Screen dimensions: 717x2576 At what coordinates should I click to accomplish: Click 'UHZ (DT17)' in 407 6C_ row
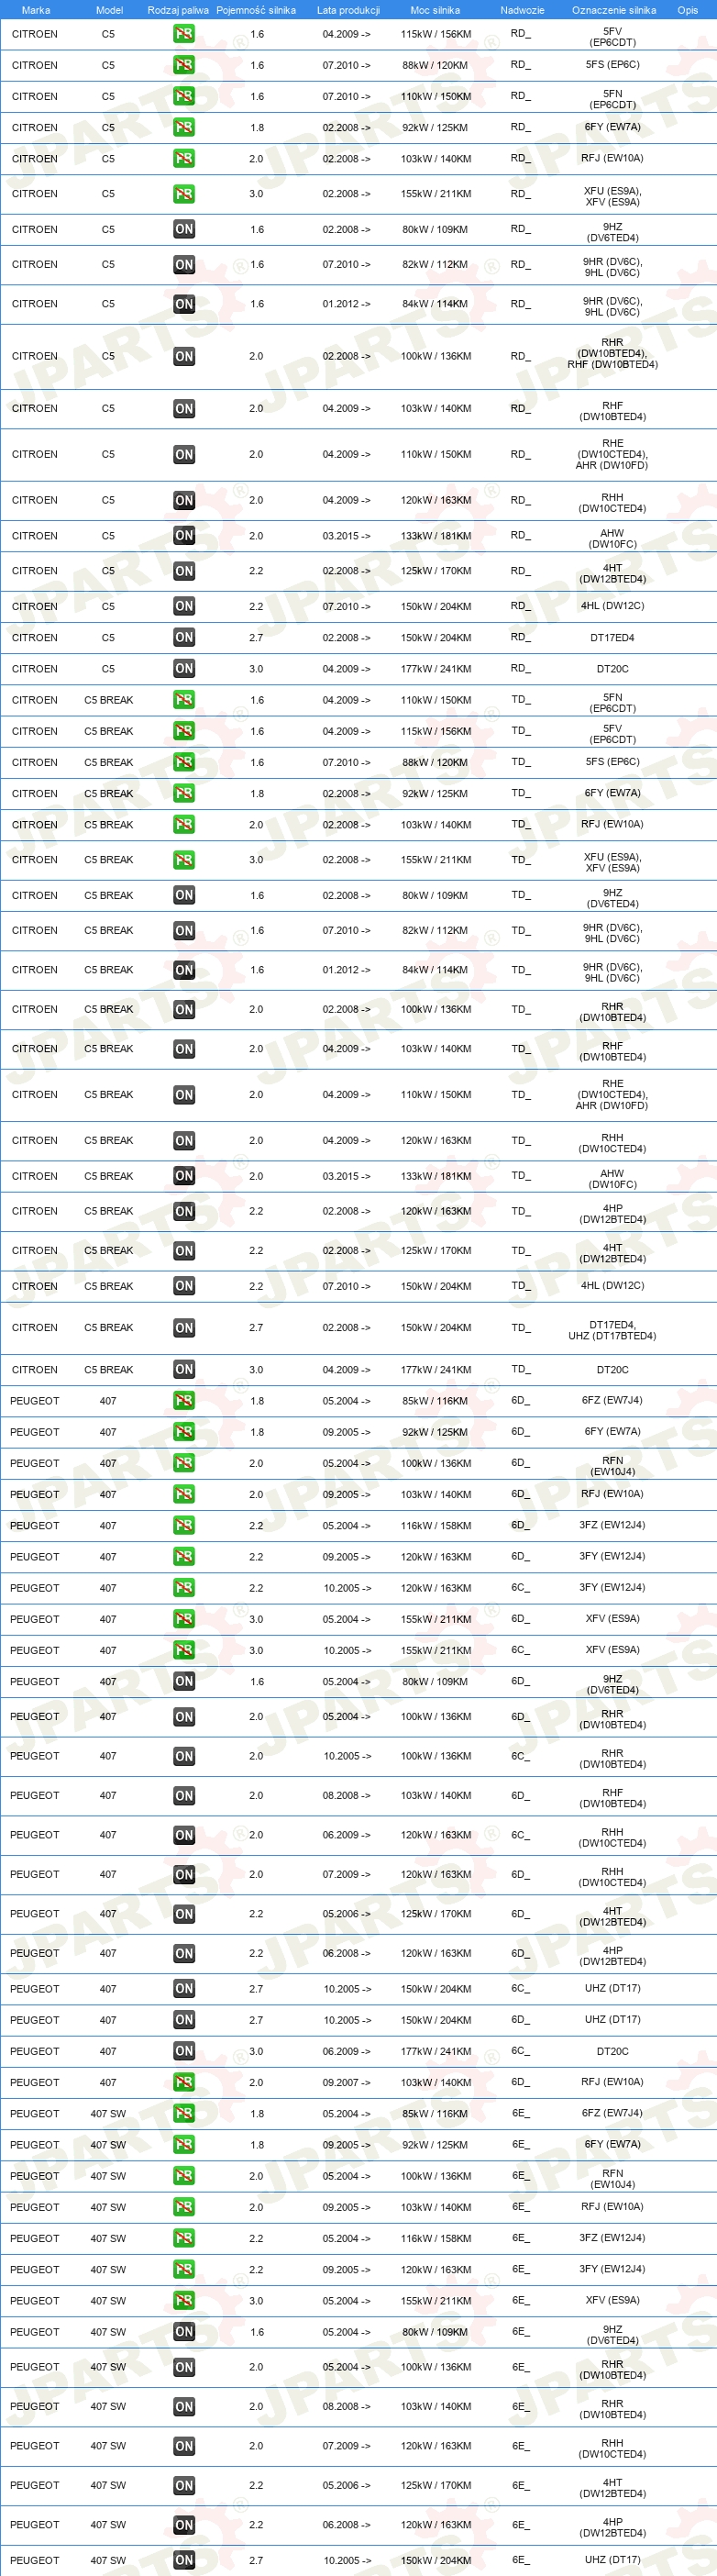612,1988
